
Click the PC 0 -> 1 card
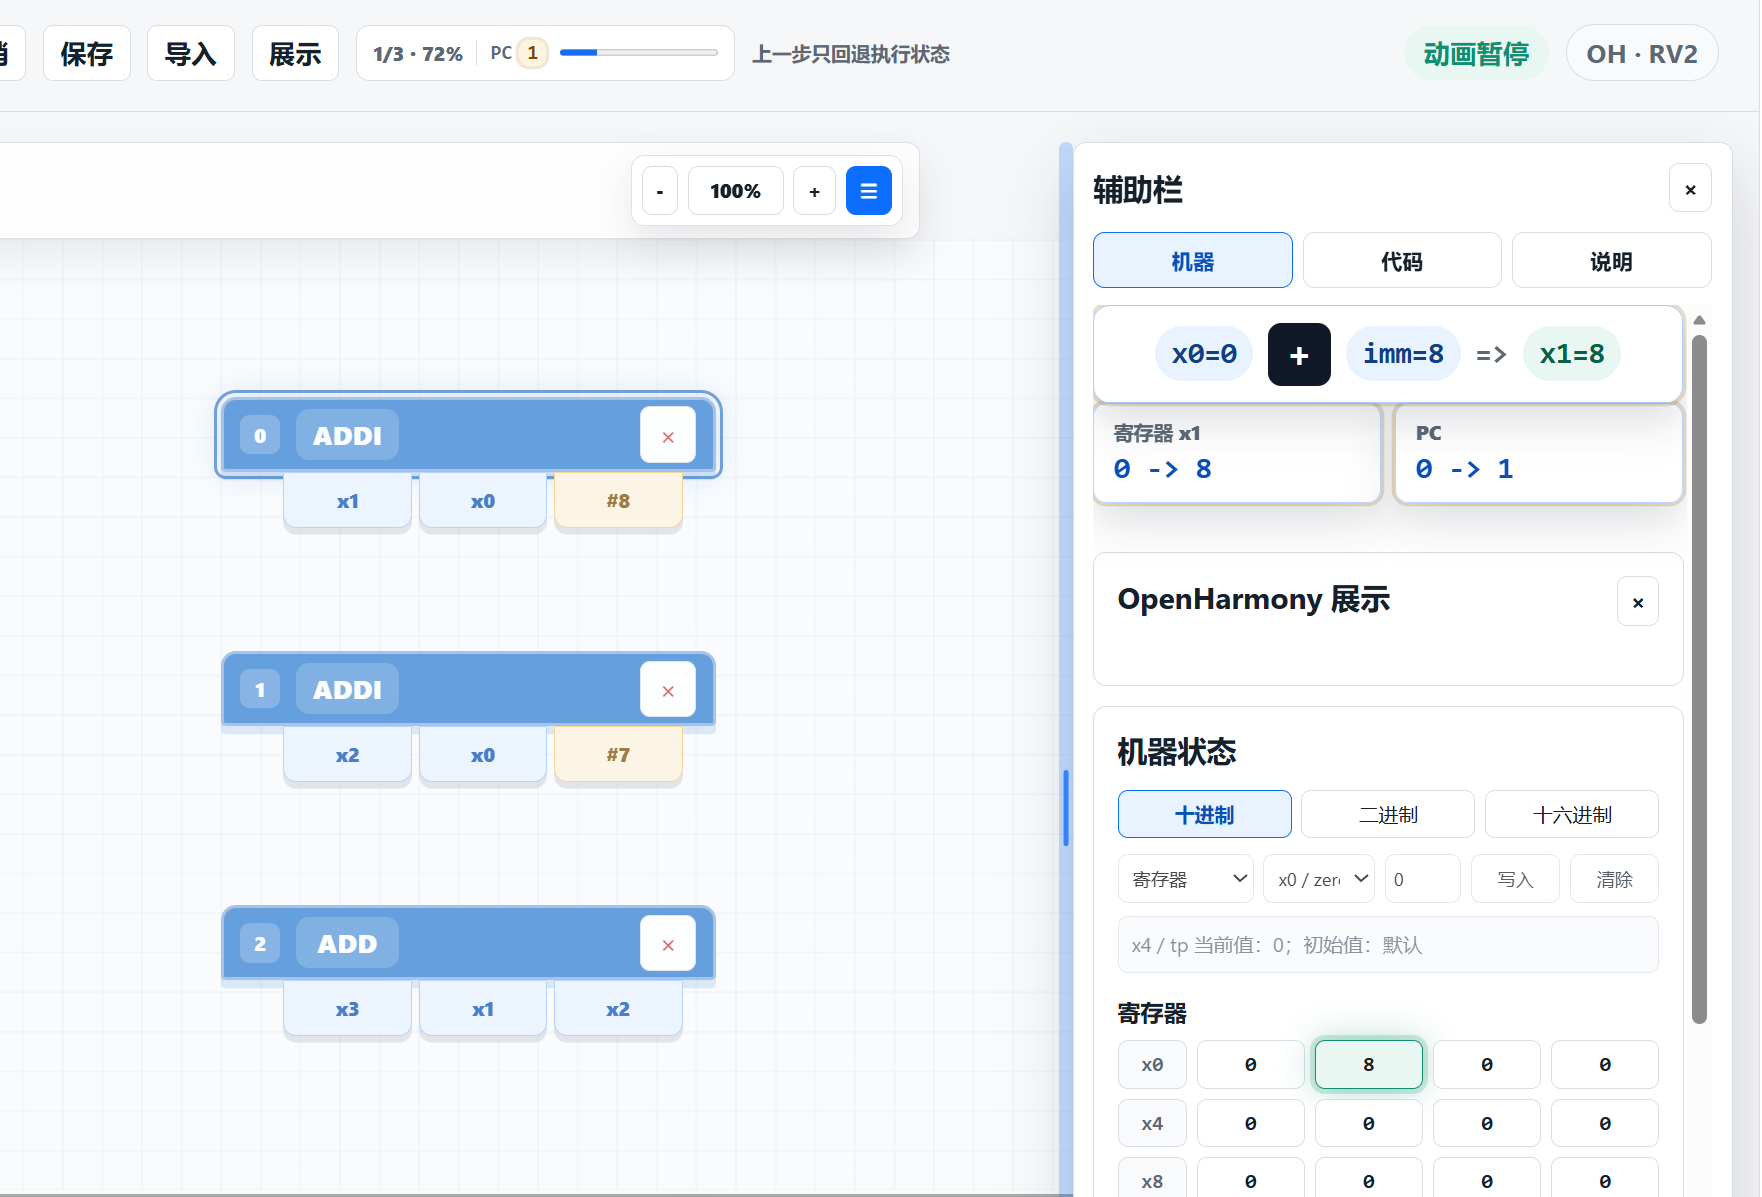click(1539, 453)
